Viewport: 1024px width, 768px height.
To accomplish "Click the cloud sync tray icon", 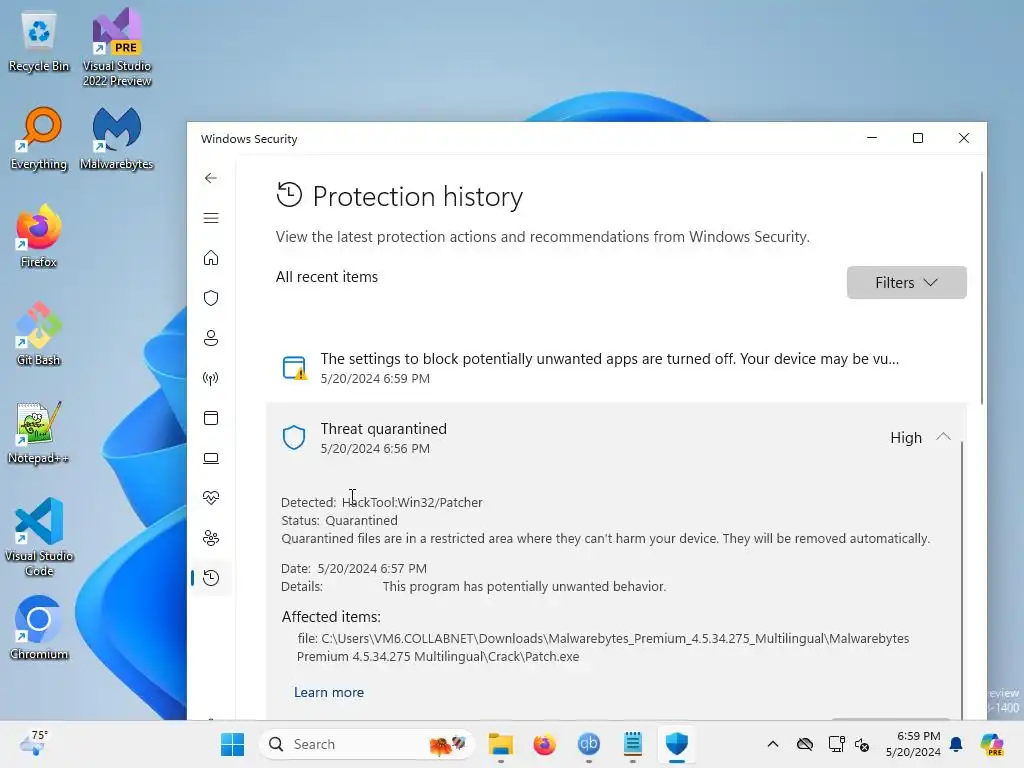I will (805, 744).
